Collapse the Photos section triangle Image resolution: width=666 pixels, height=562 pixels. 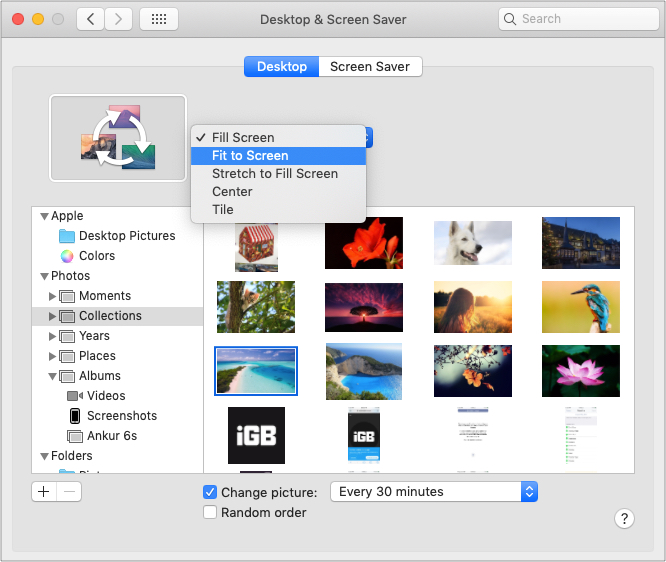point(44,276)
